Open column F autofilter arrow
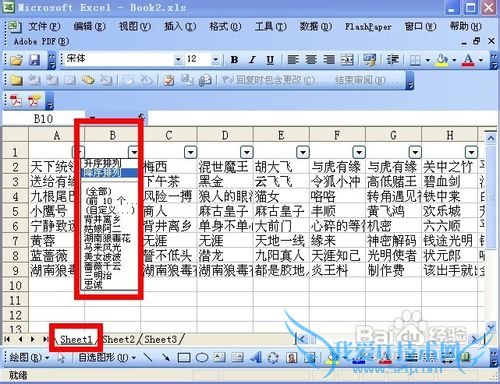500x384 pixels. click(359, 152)
